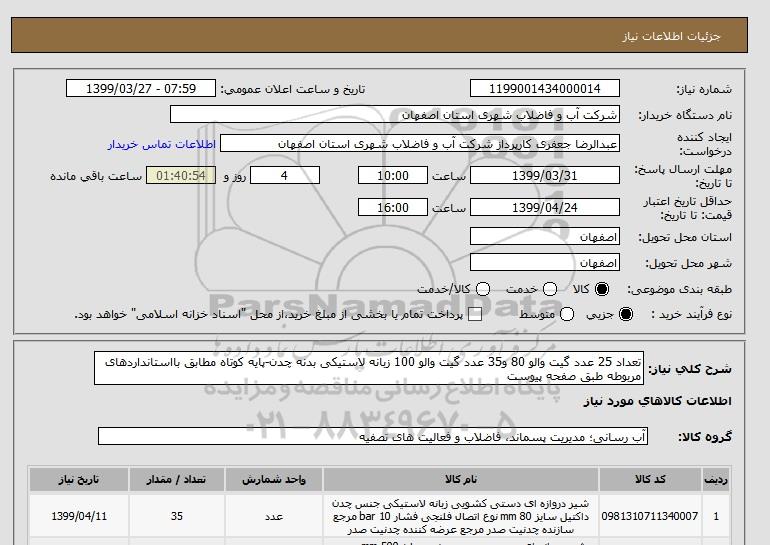Click the countdown timer 01:40:54
The height and width of the screenshot is (545, 770).
click(181, 175)
